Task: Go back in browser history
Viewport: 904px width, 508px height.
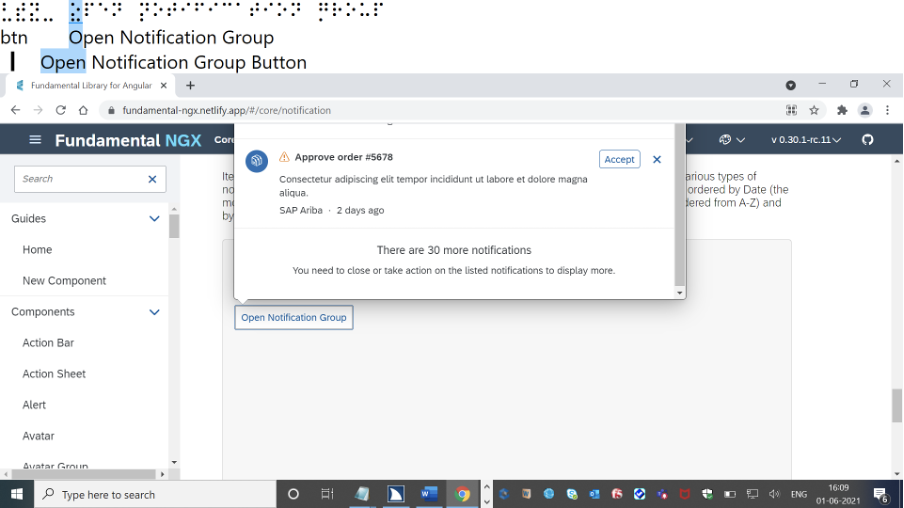Action: 16,110
